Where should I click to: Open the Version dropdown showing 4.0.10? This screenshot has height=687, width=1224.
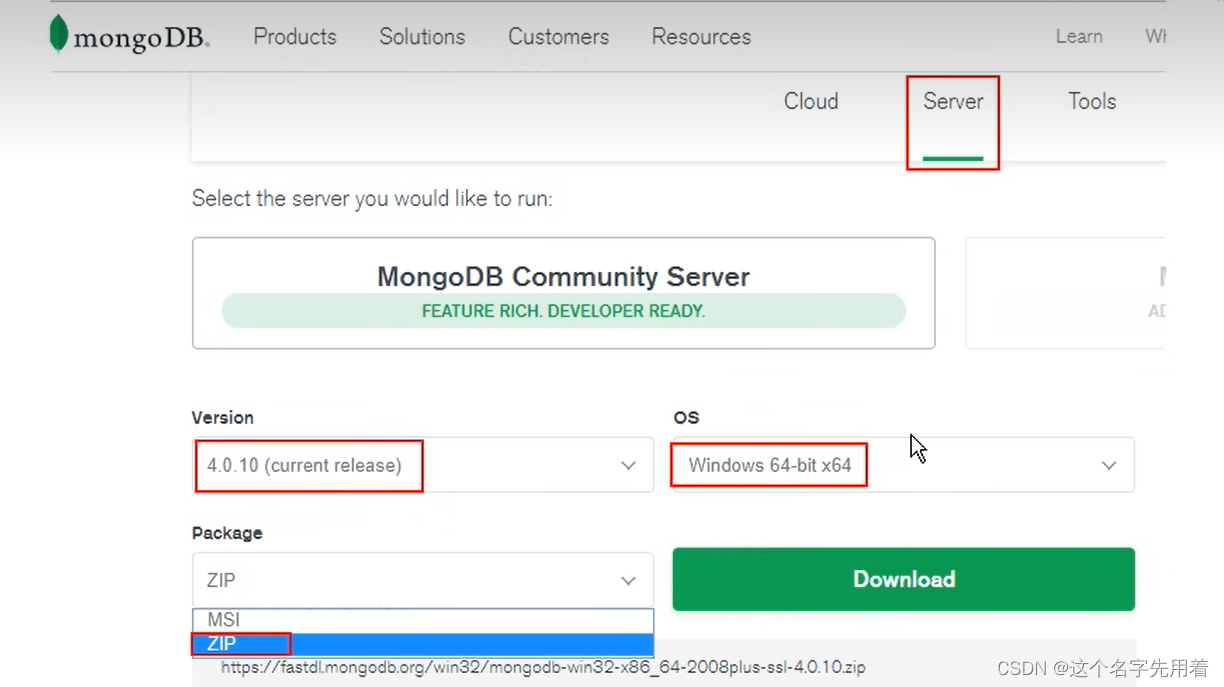[x=422, y=465]
